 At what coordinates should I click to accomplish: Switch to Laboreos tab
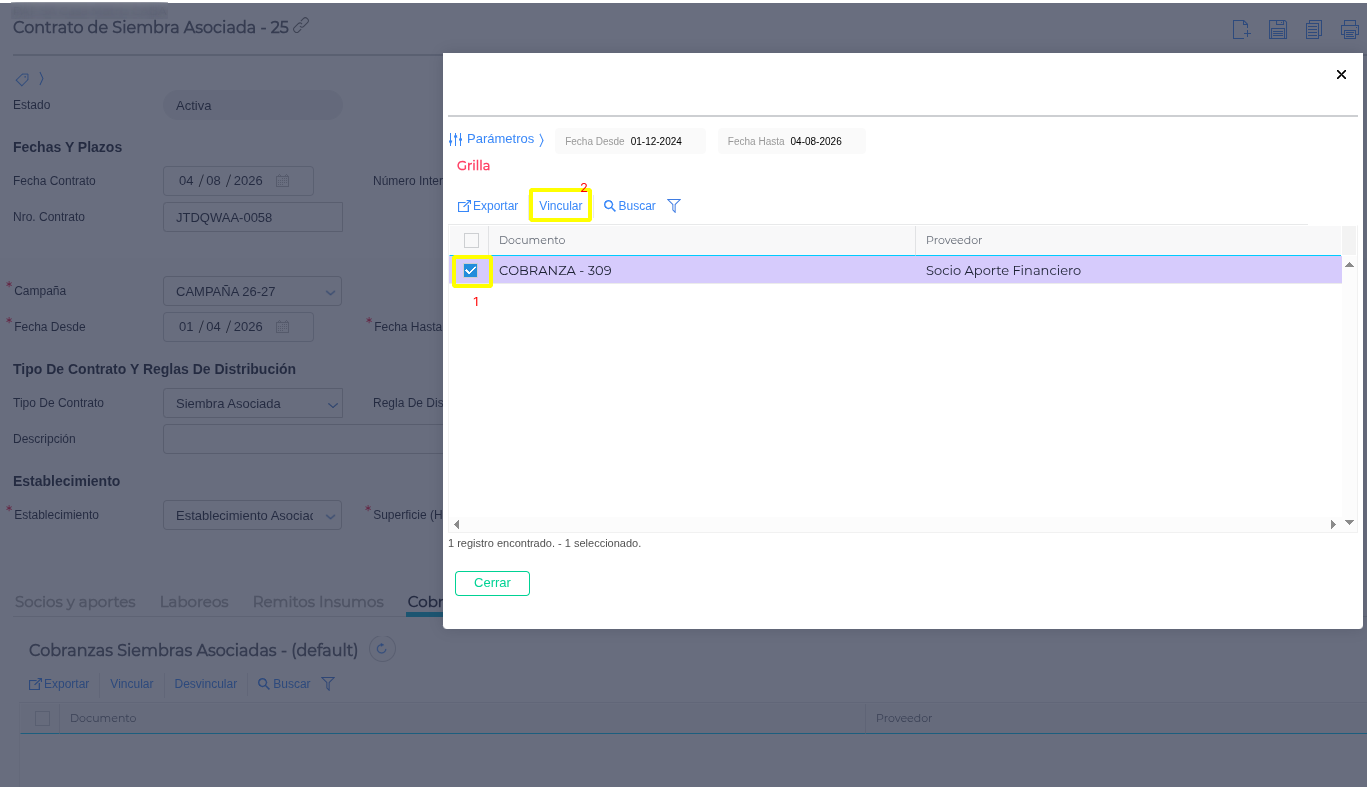(194, 602)
